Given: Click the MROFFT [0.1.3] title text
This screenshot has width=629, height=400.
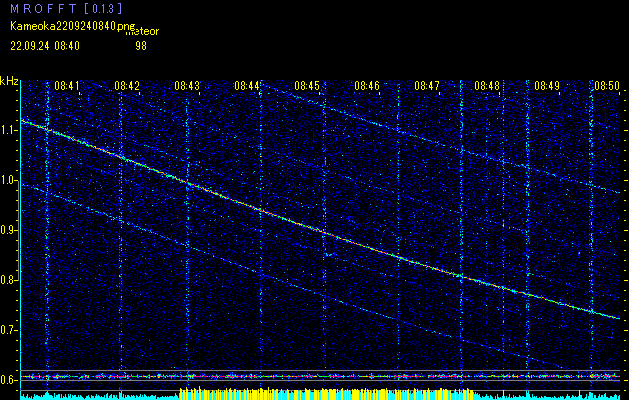Looking at the screenshot, I should pos(66,8).
